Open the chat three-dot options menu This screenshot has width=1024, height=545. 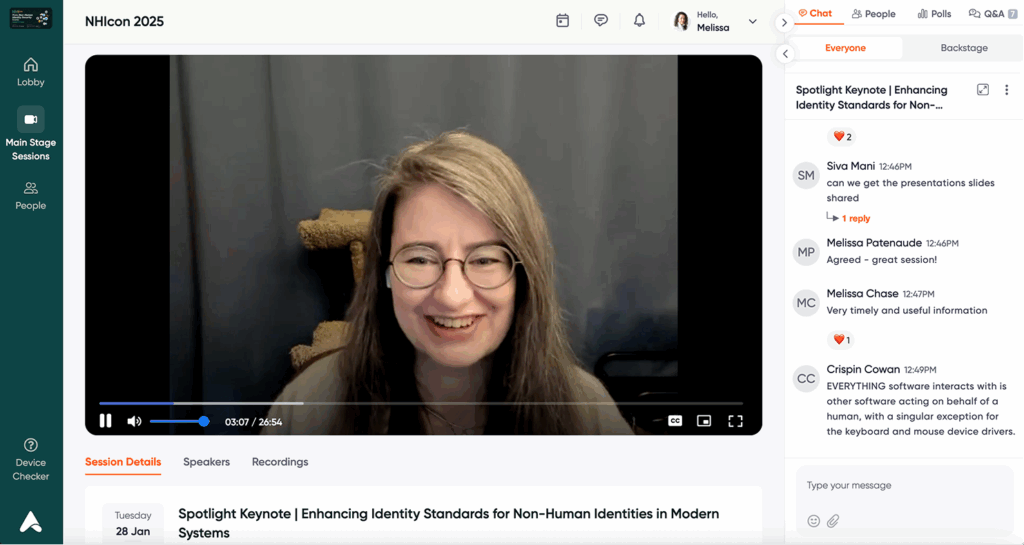click(1006, 90)
